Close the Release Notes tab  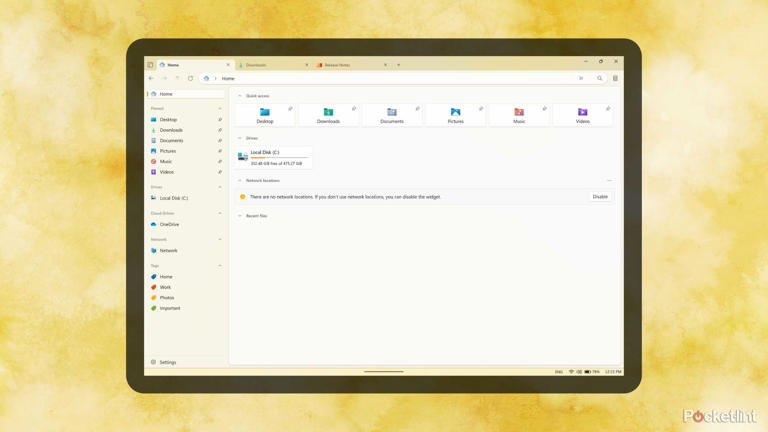pos(385,65)
